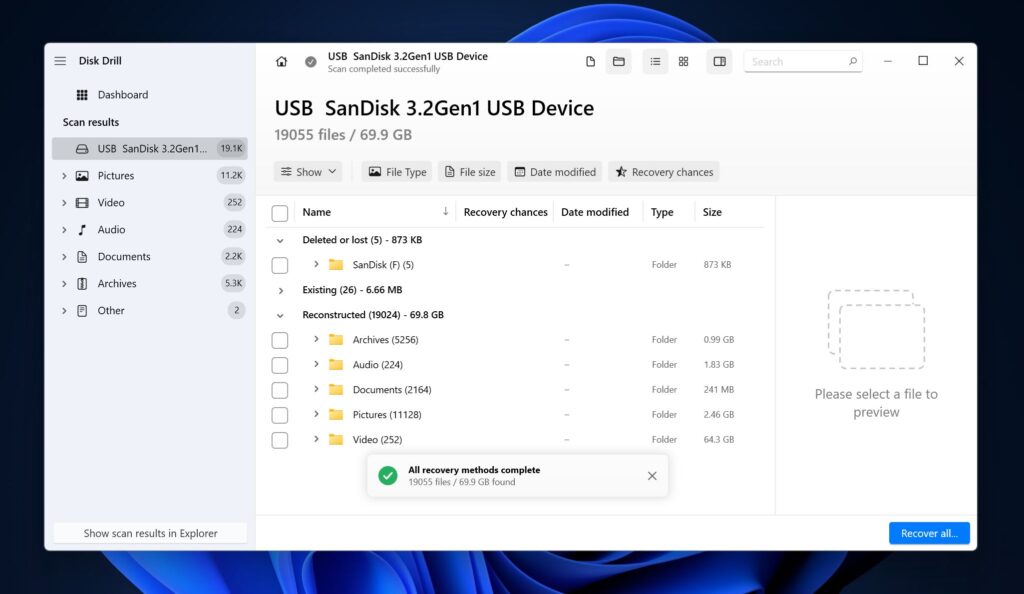The height and width of the screenshot is (594, 1024).
Task: Switch to grid view layout
Action: [x=684, y=61]
